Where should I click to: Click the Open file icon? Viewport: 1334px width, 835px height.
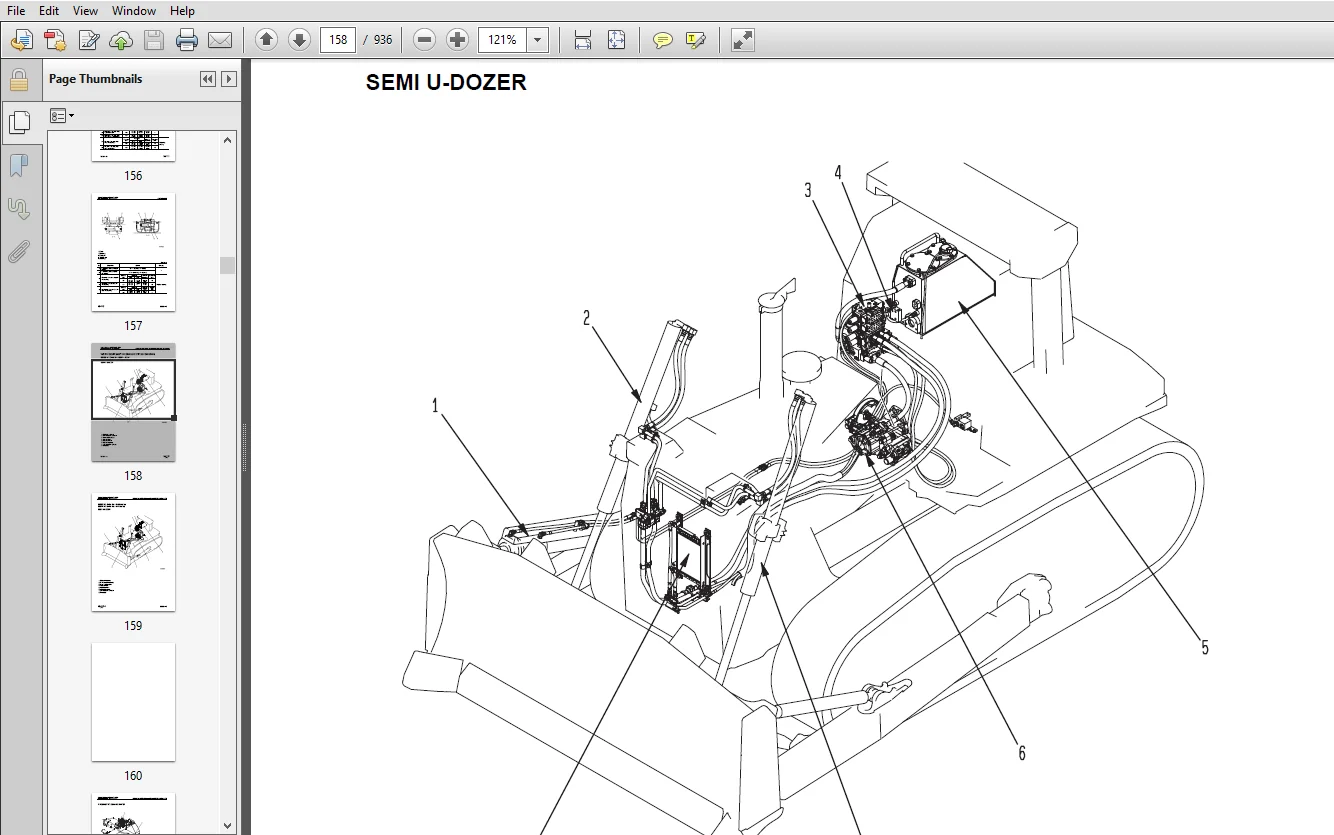pyautogui.click(x=21, y=40)
